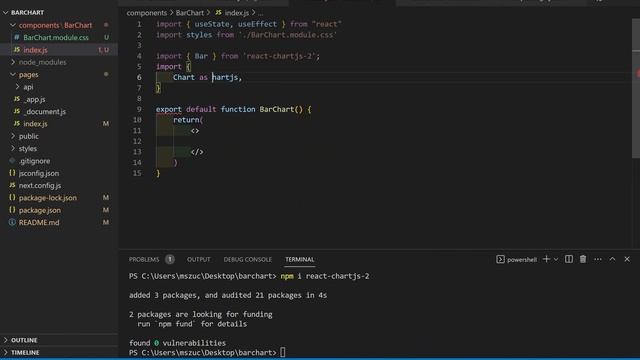Click the JS file icon in breadcrumb
This screenshot has width=640, height=360.
point(218,13)
